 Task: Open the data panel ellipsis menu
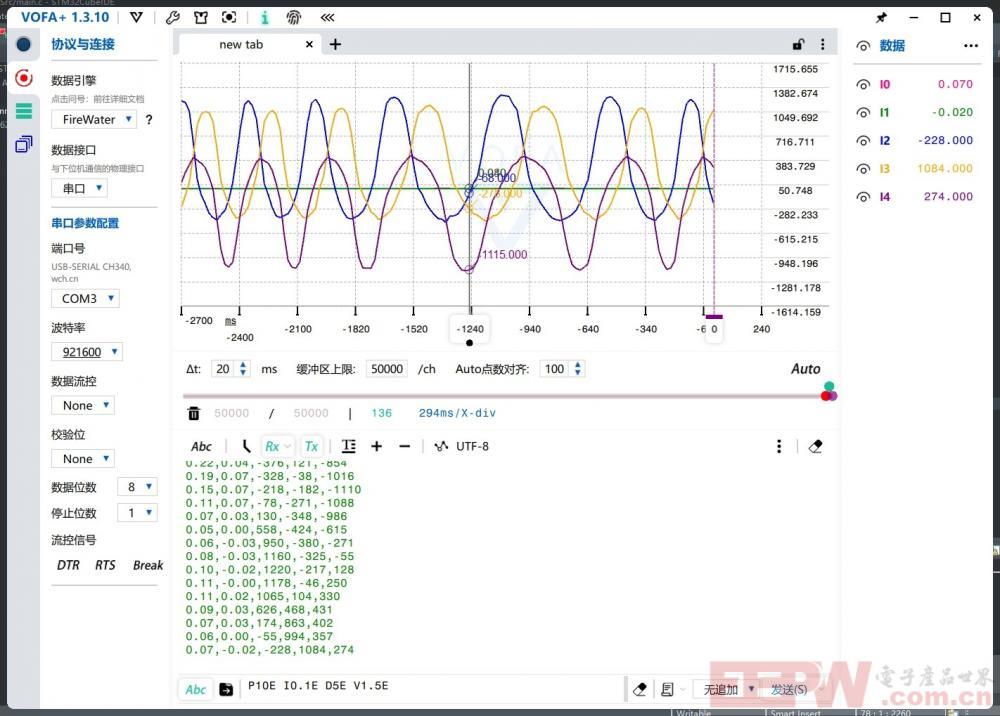971,46
